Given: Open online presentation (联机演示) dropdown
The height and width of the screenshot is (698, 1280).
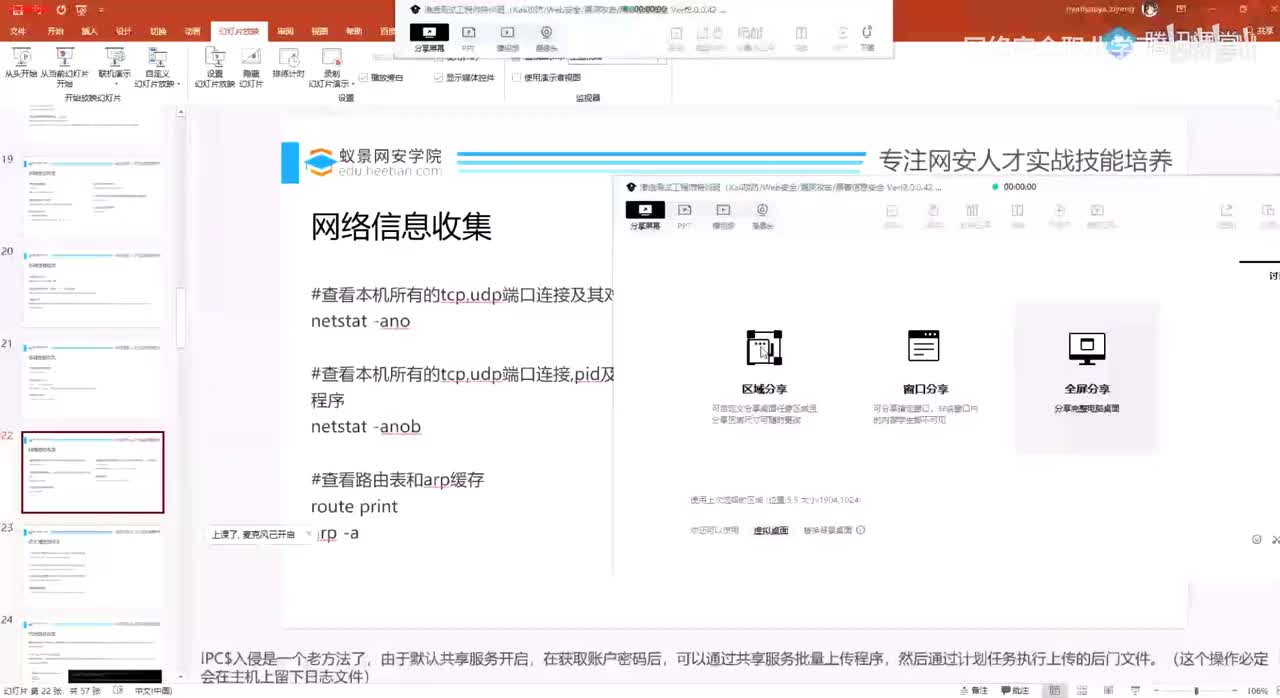Looking at the screenshot, I should [x=114, y=65].
